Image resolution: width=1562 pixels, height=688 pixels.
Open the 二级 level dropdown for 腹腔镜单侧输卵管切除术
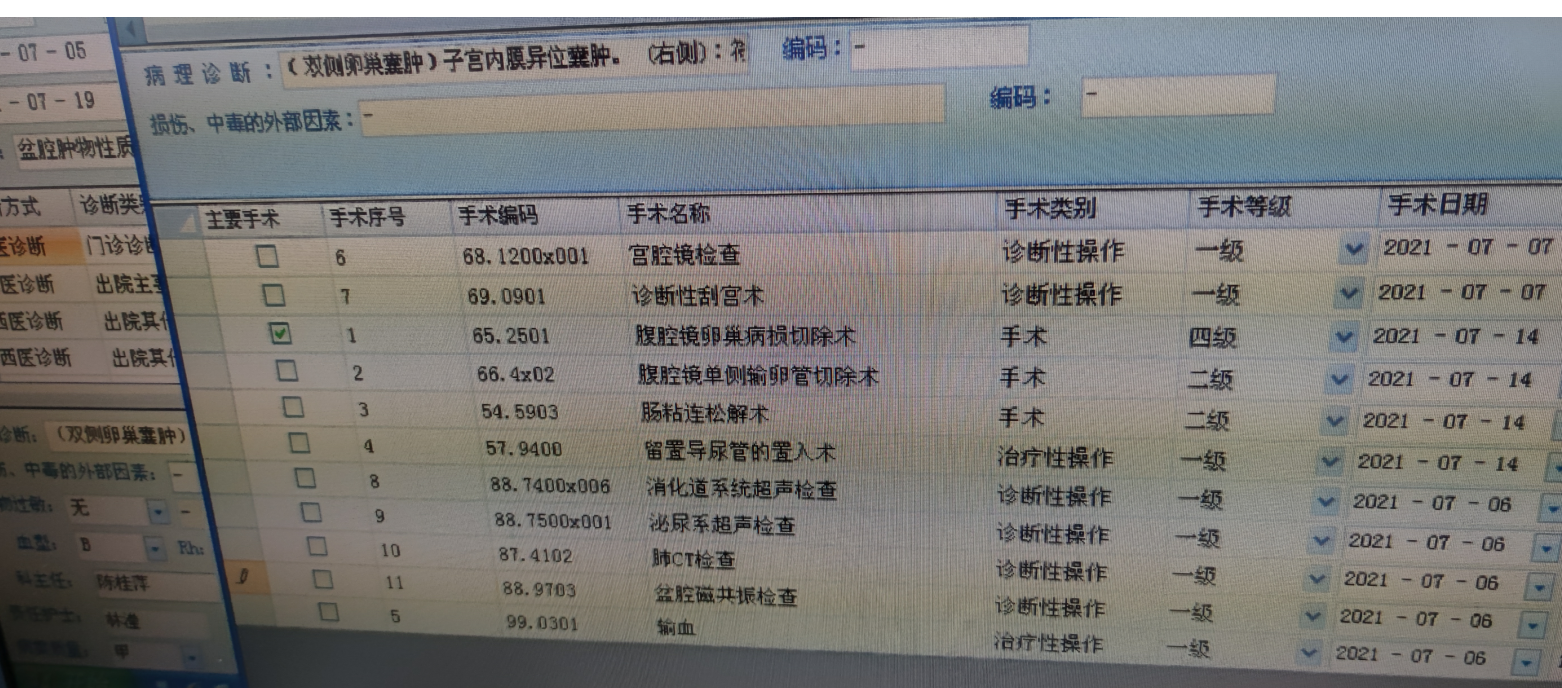1339,380
